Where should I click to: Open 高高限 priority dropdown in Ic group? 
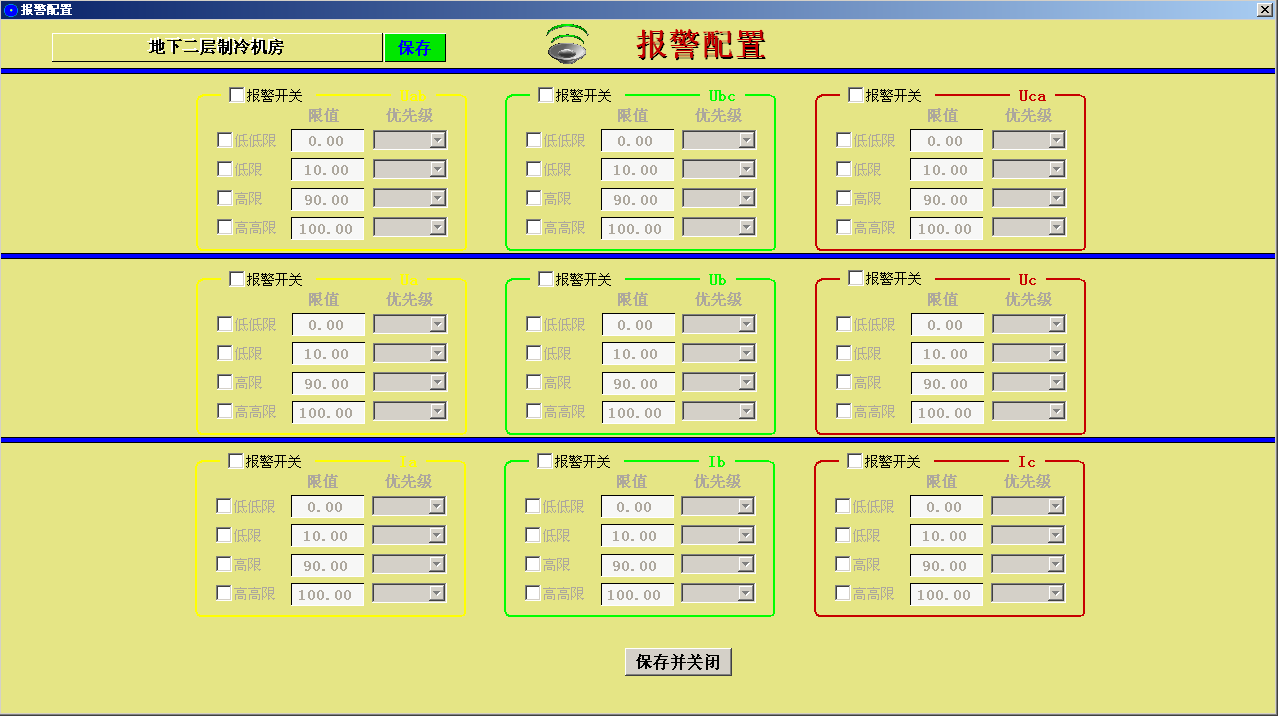click(x=1055, y=594)
